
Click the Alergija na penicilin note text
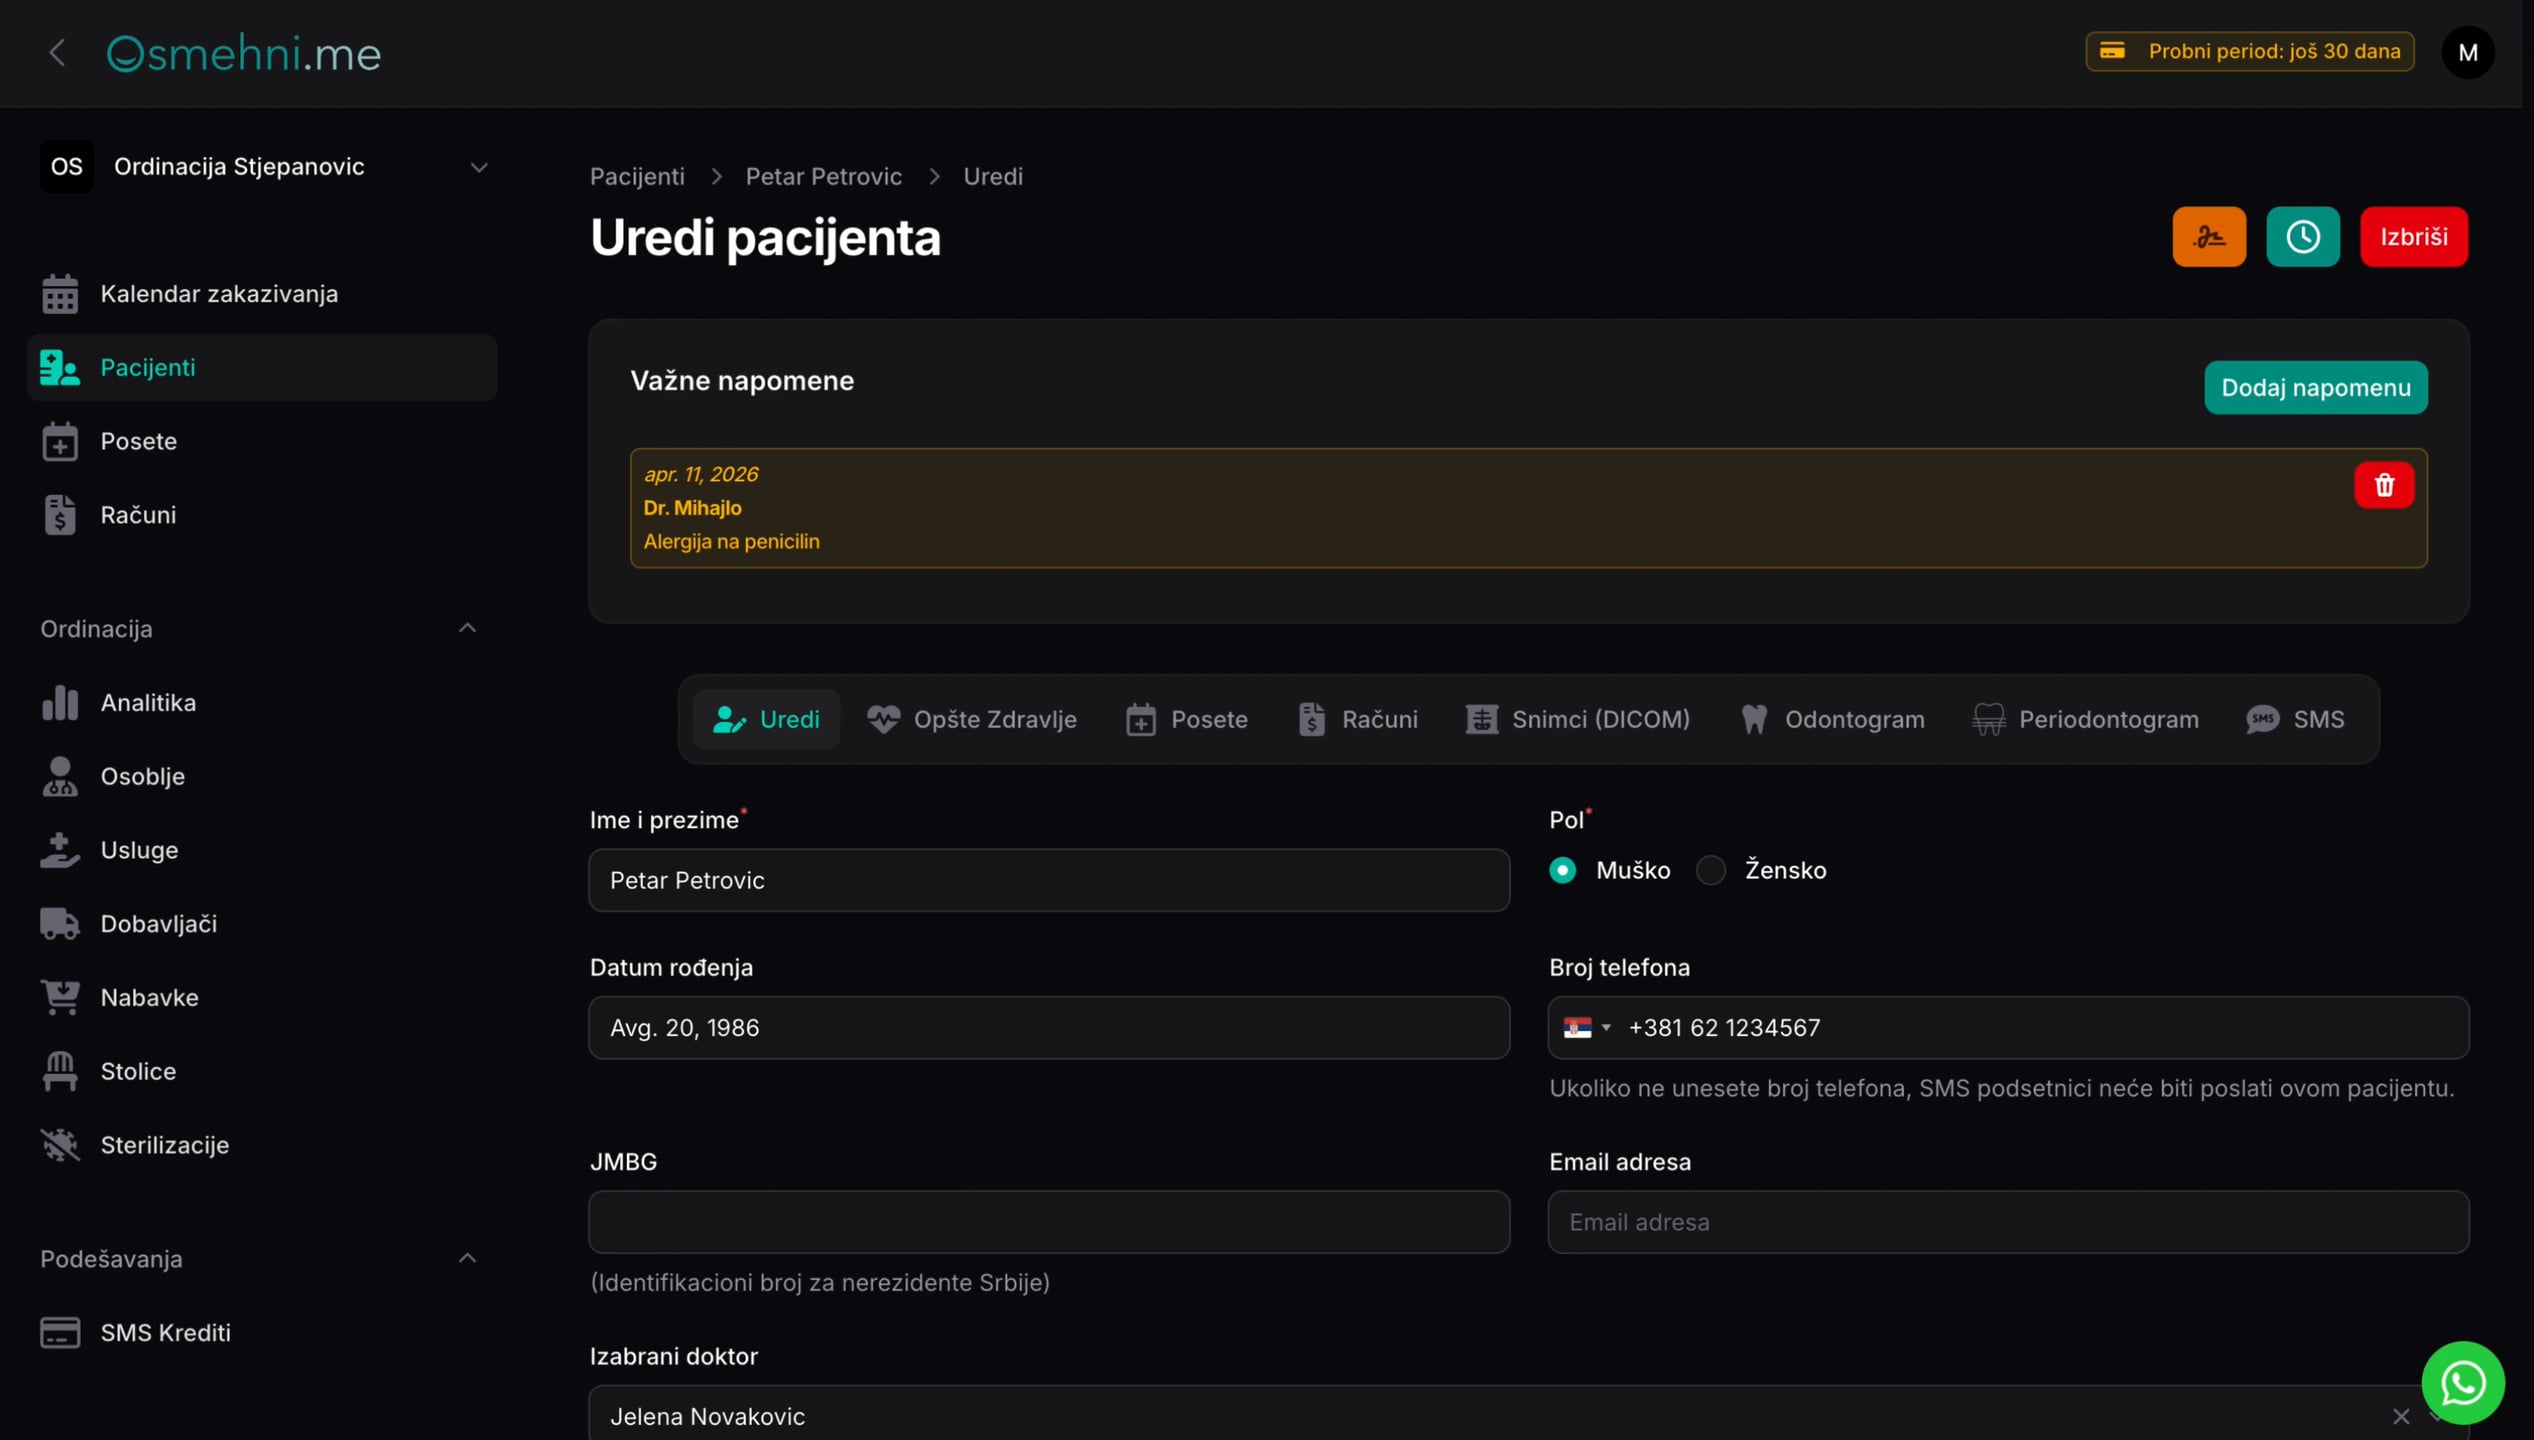point(731,542)
